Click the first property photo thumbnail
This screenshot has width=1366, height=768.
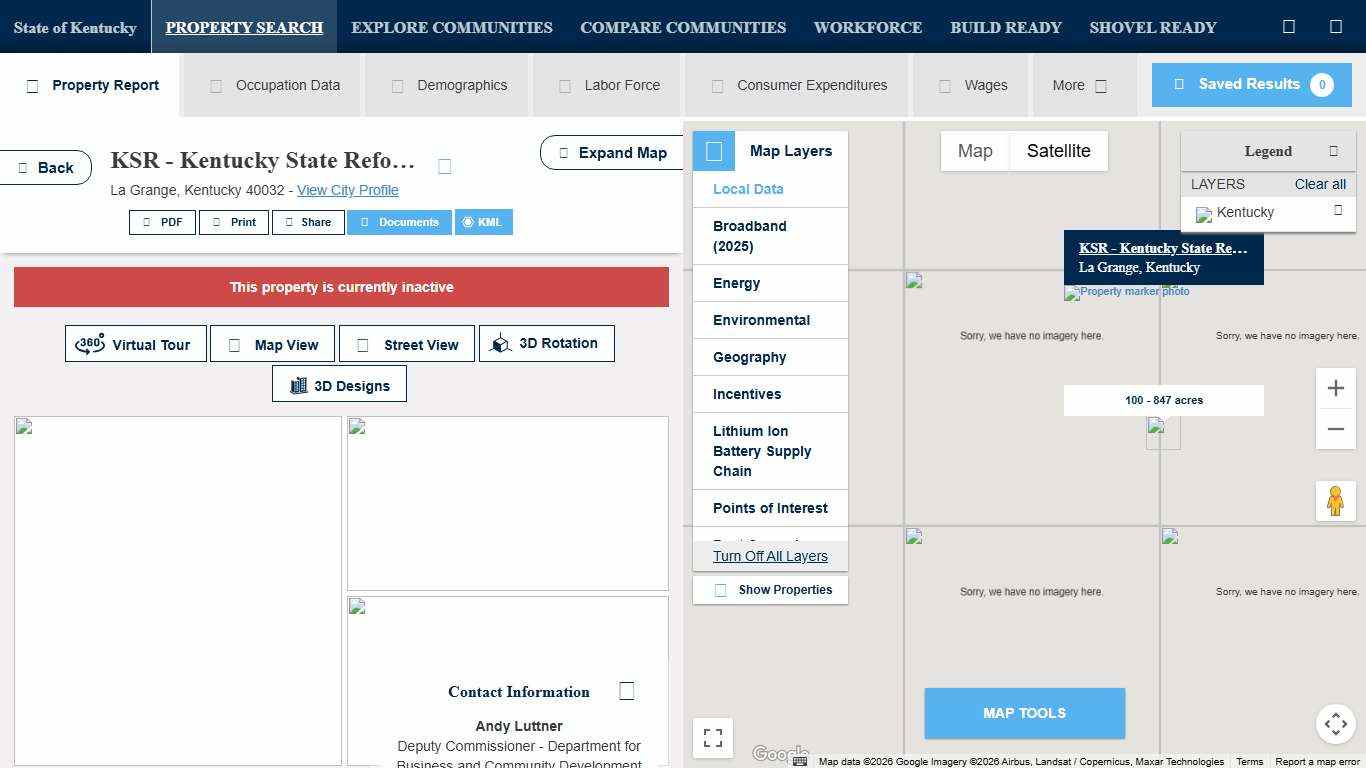point(178,590)
